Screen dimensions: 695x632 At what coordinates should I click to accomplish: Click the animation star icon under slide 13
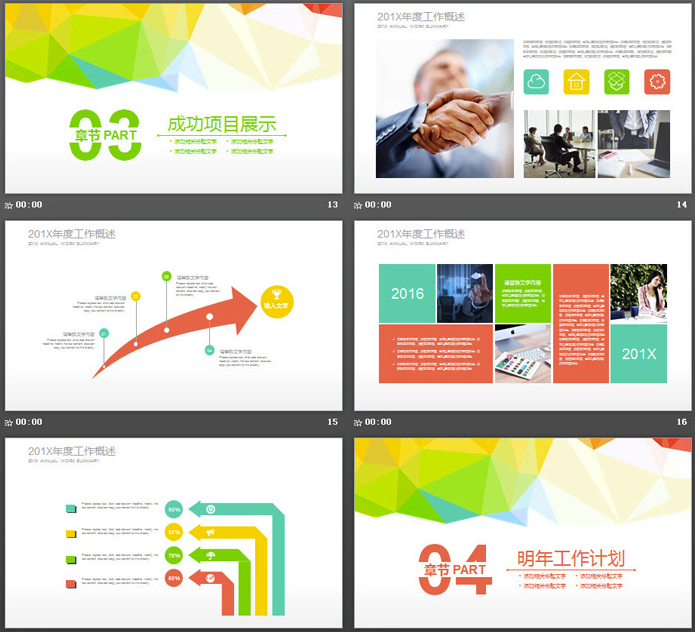coord(9,205)
